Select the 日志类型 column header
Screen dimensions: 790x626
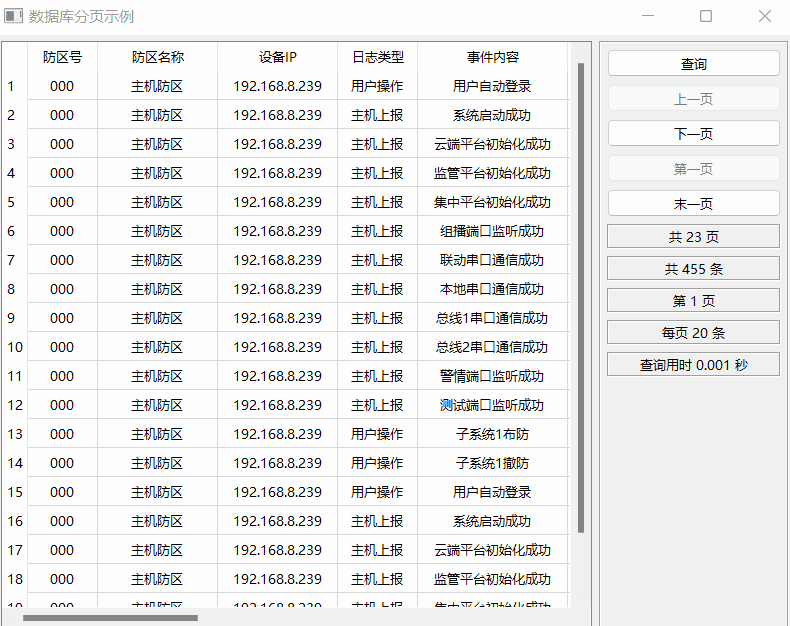(x=377, y=57)
